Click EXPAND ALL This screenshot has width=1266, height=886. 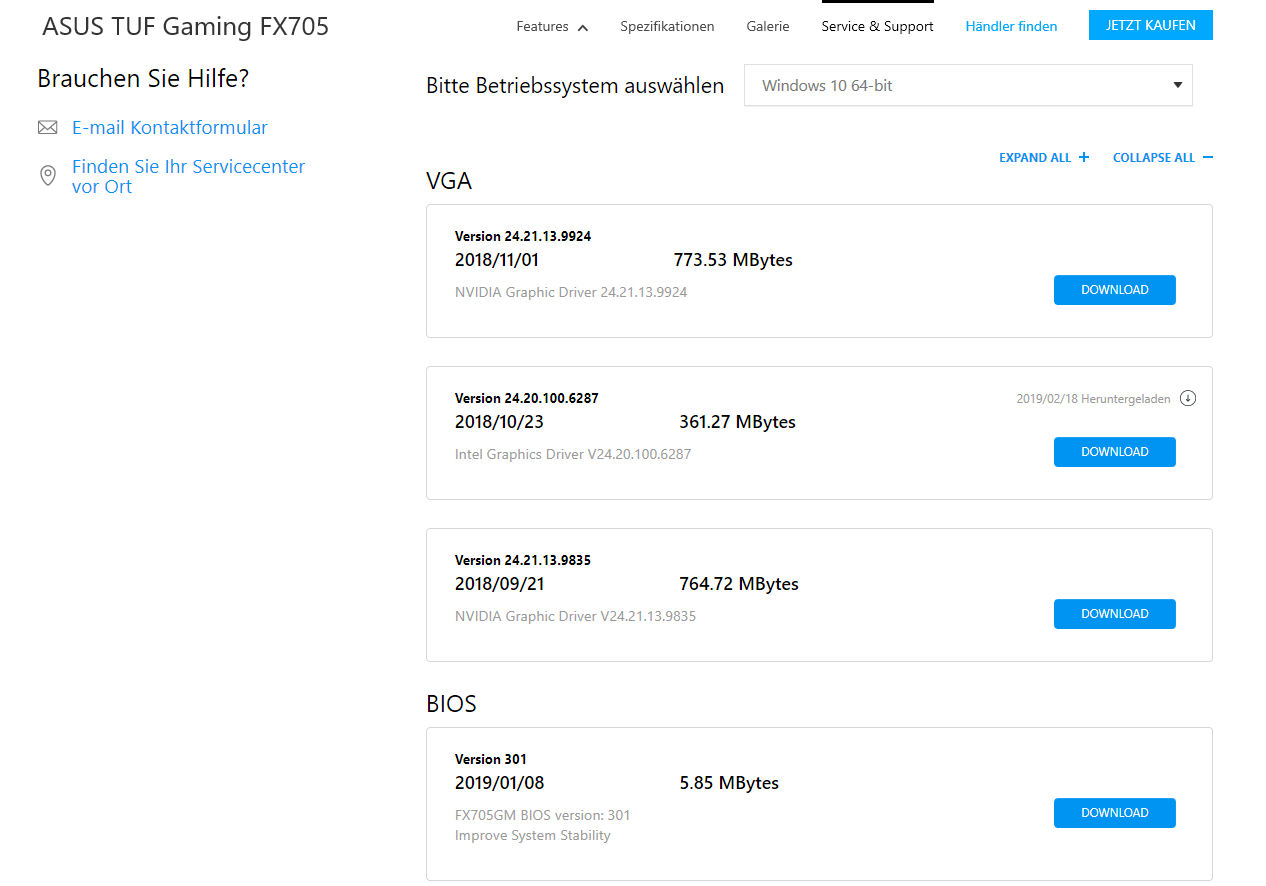(x=1035, y=158)
